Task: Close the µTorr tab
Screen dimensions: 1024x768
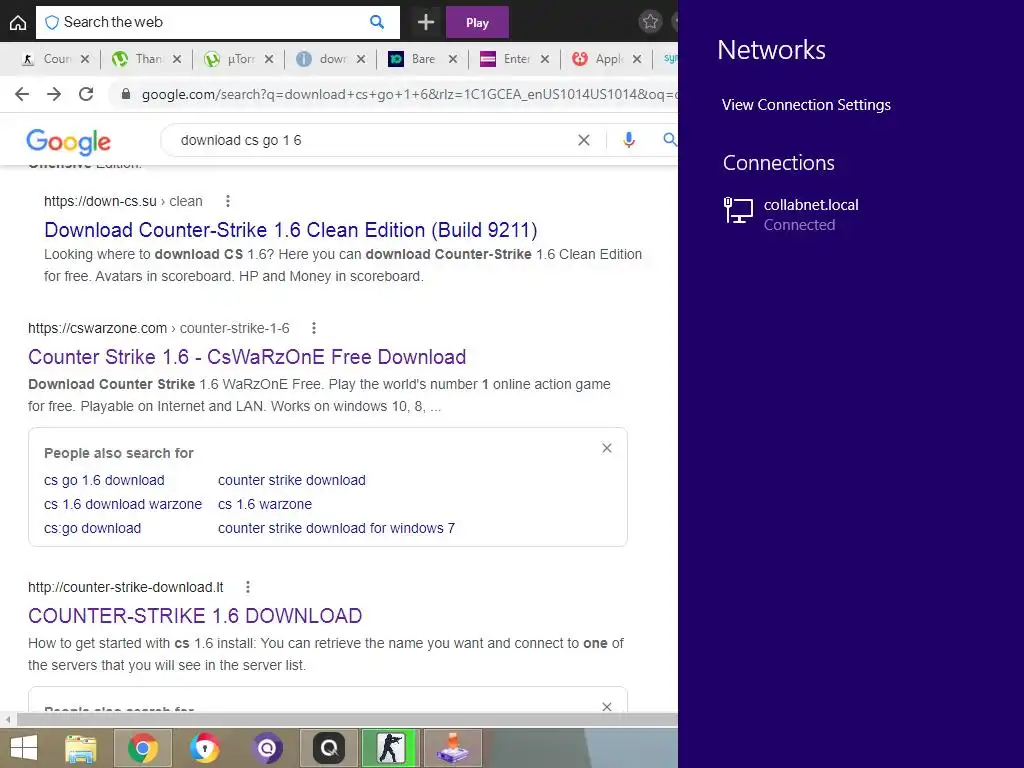Action: point(269,59)
